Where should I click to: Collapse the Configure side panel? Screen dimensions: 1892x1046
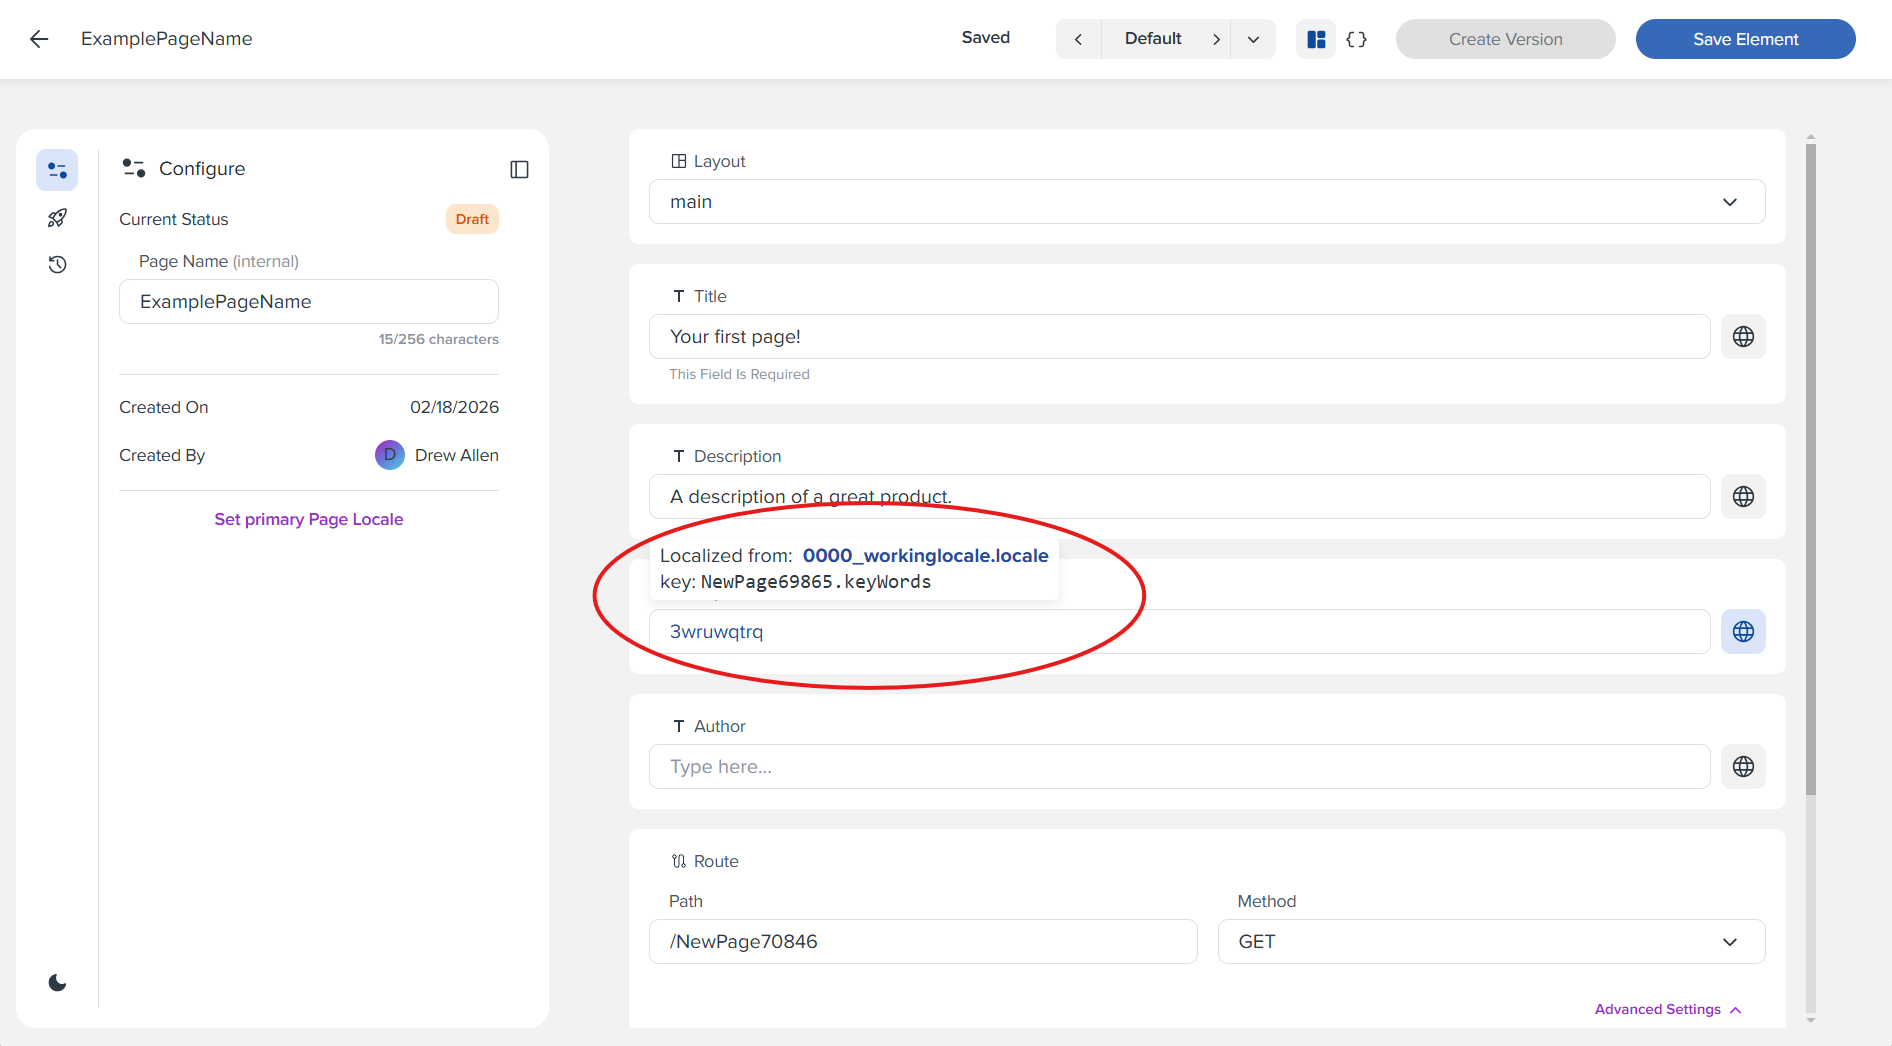coord(519,169)
